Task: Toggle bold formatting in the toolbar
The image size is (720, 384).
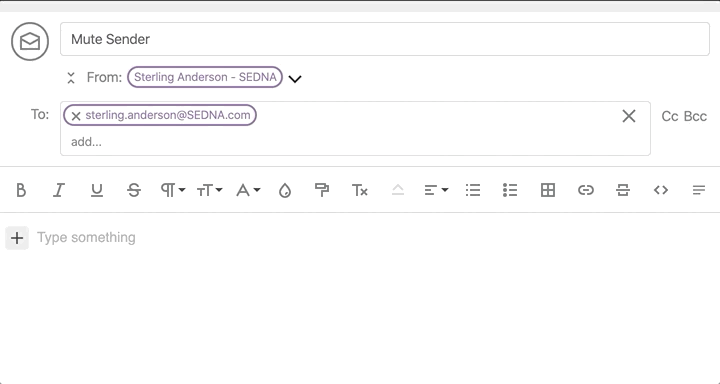Action: point(21,190)
